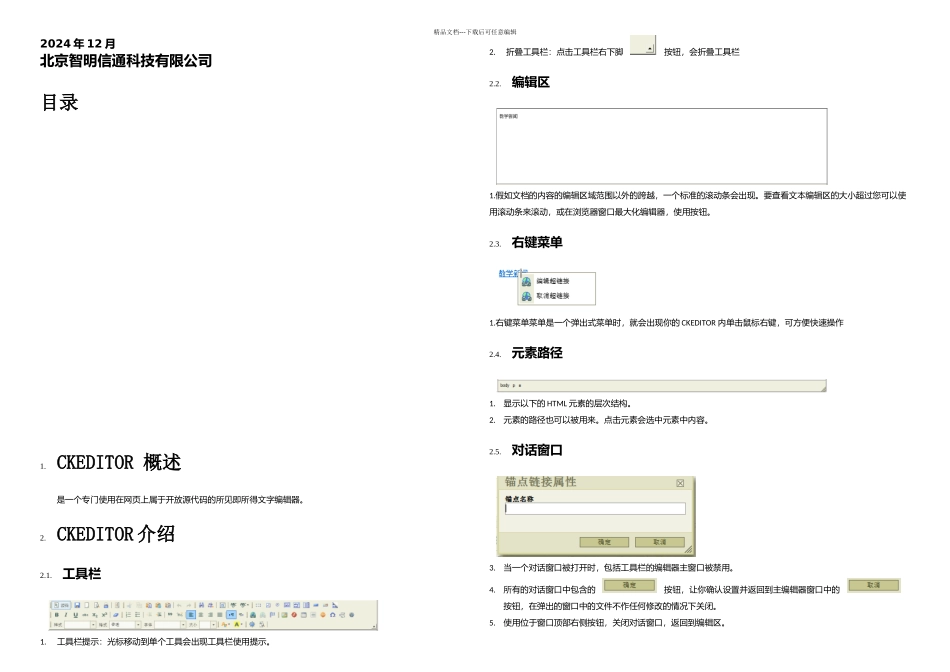This screenshot has height=672, width=950.
Task: Click the Save floppy-disk icon in toolbar
Action: click(77, 605)
